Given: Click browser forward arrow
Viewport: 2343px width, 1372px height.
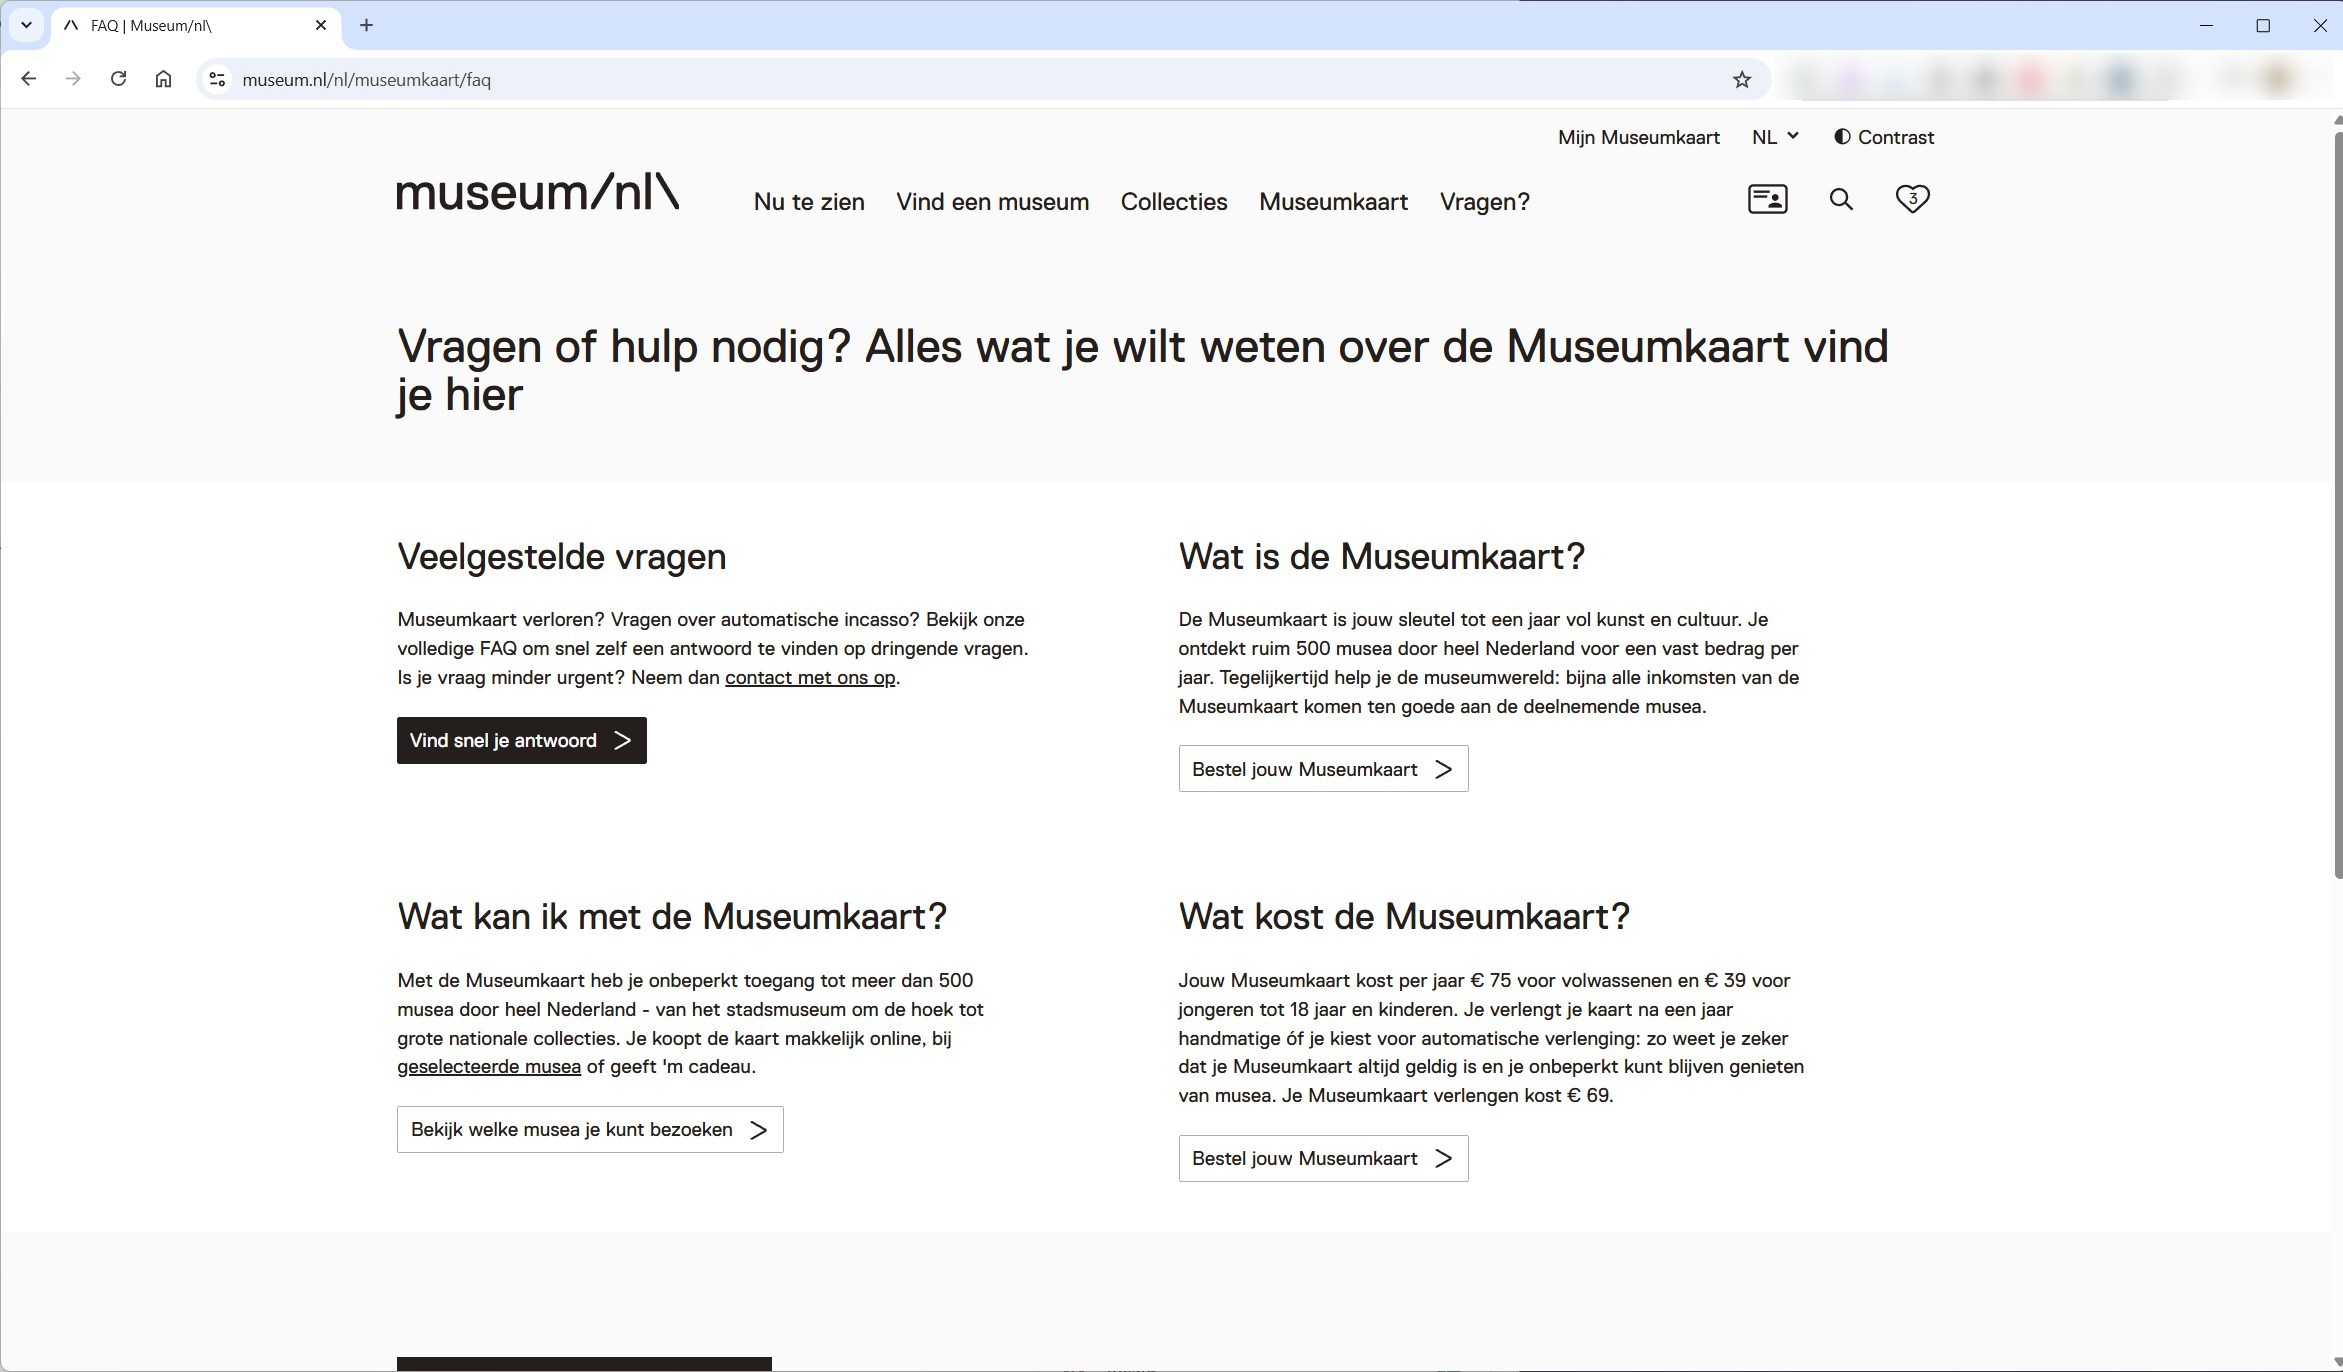Looking at the screenshot, I should click(x=73, y=79).
